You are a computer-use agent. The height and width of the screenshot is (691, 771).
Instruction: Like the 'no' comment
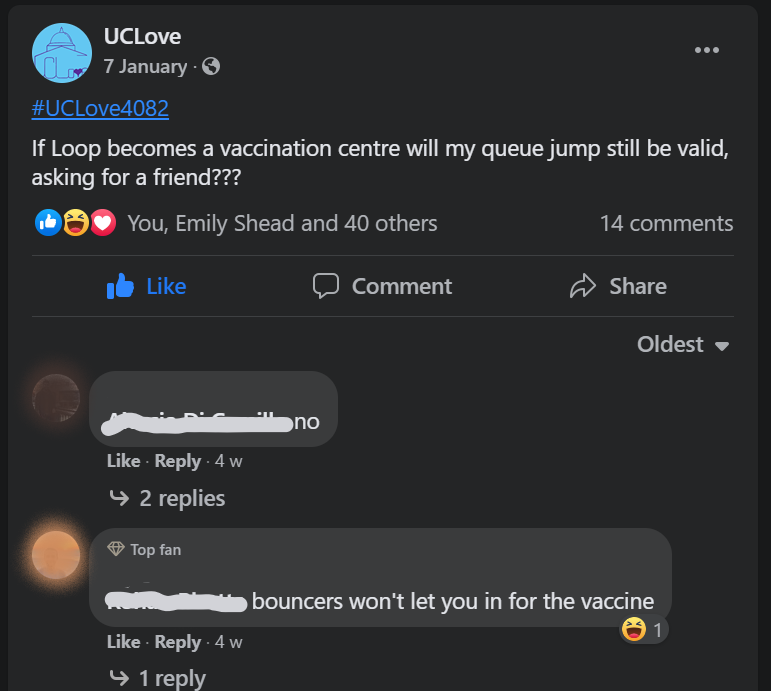coord(123,461)
